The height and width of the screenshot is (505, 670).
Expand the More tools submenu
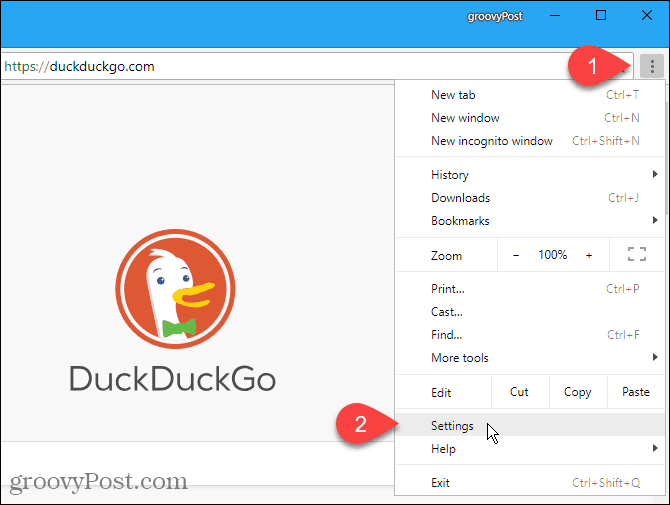pos(530,358)
